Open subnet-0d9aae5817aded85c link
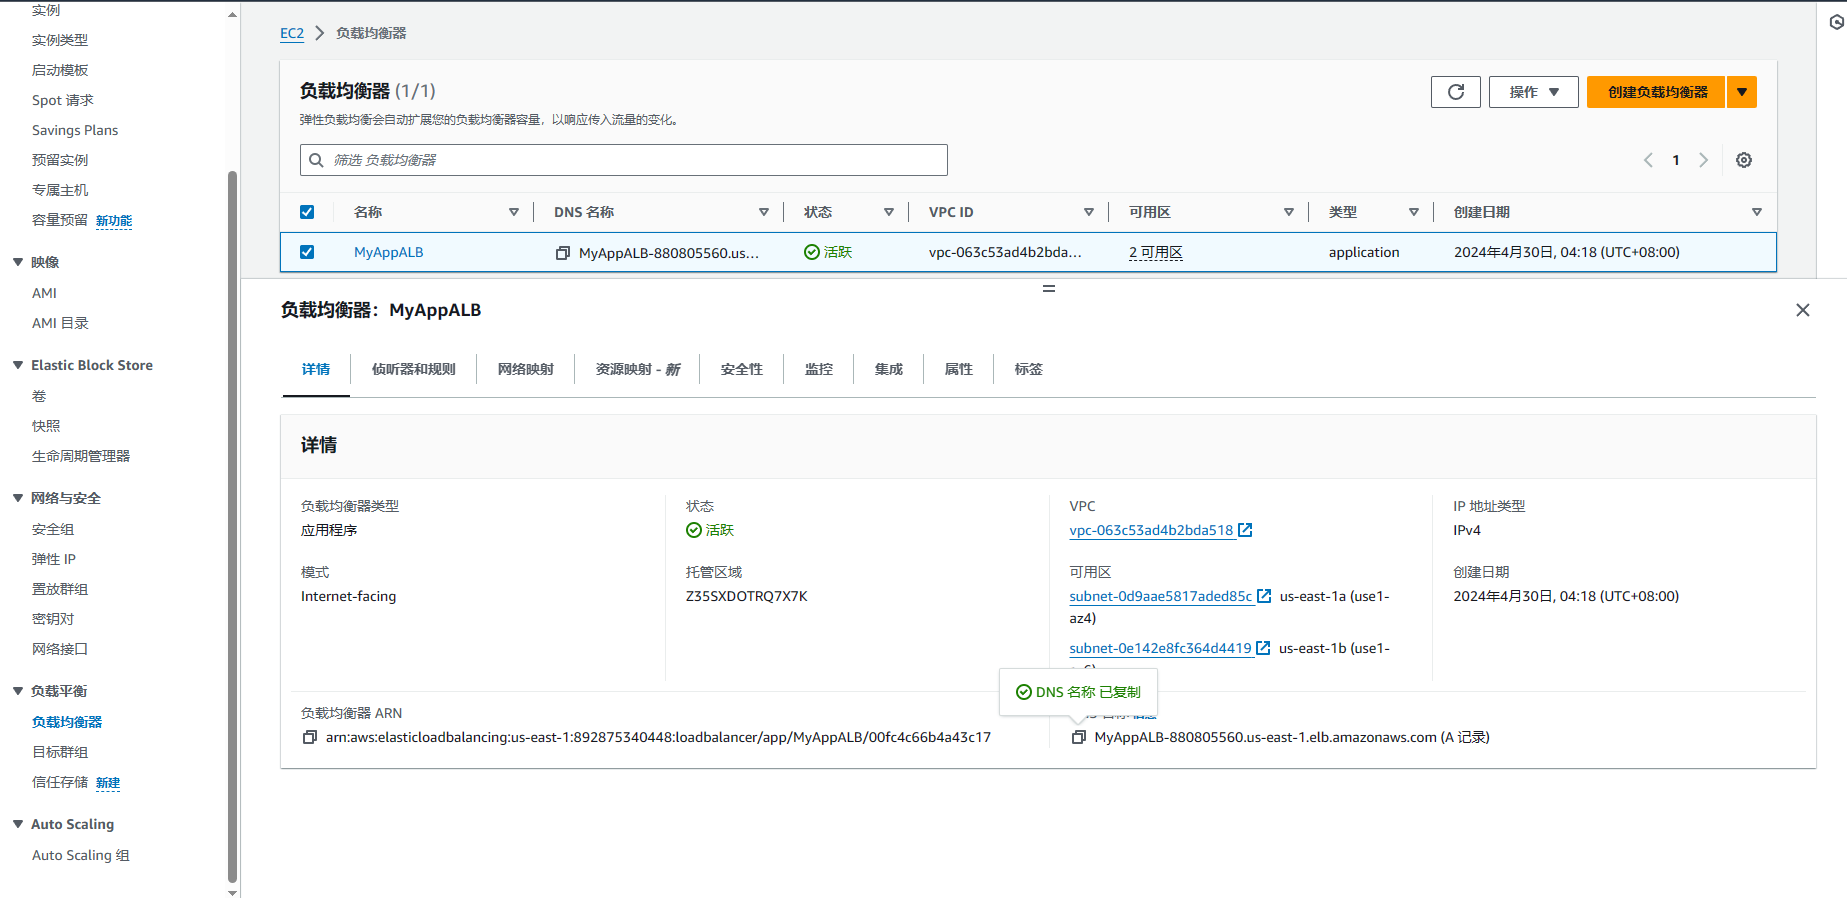Image resolution: width=1847 pixels, height=898 pixels. pos(1161,596)
